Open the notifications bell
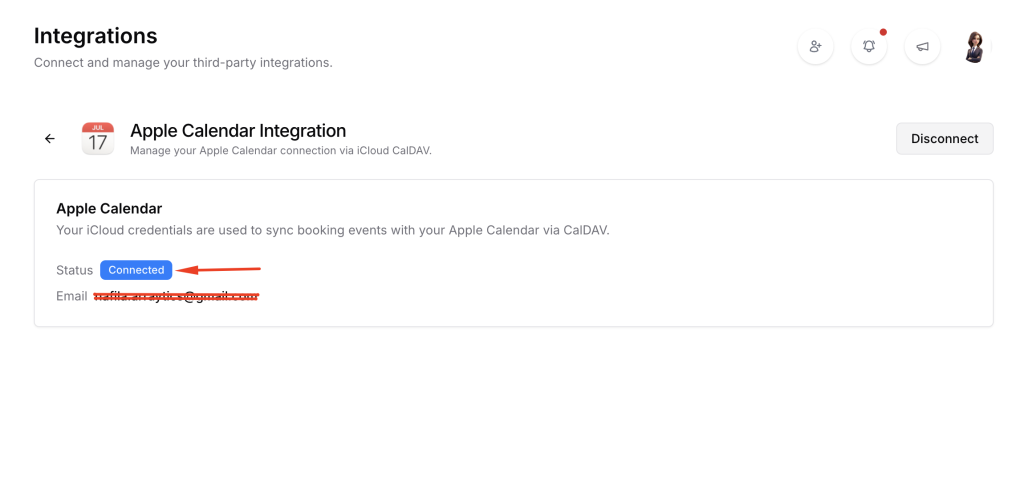 coord(869,47)
